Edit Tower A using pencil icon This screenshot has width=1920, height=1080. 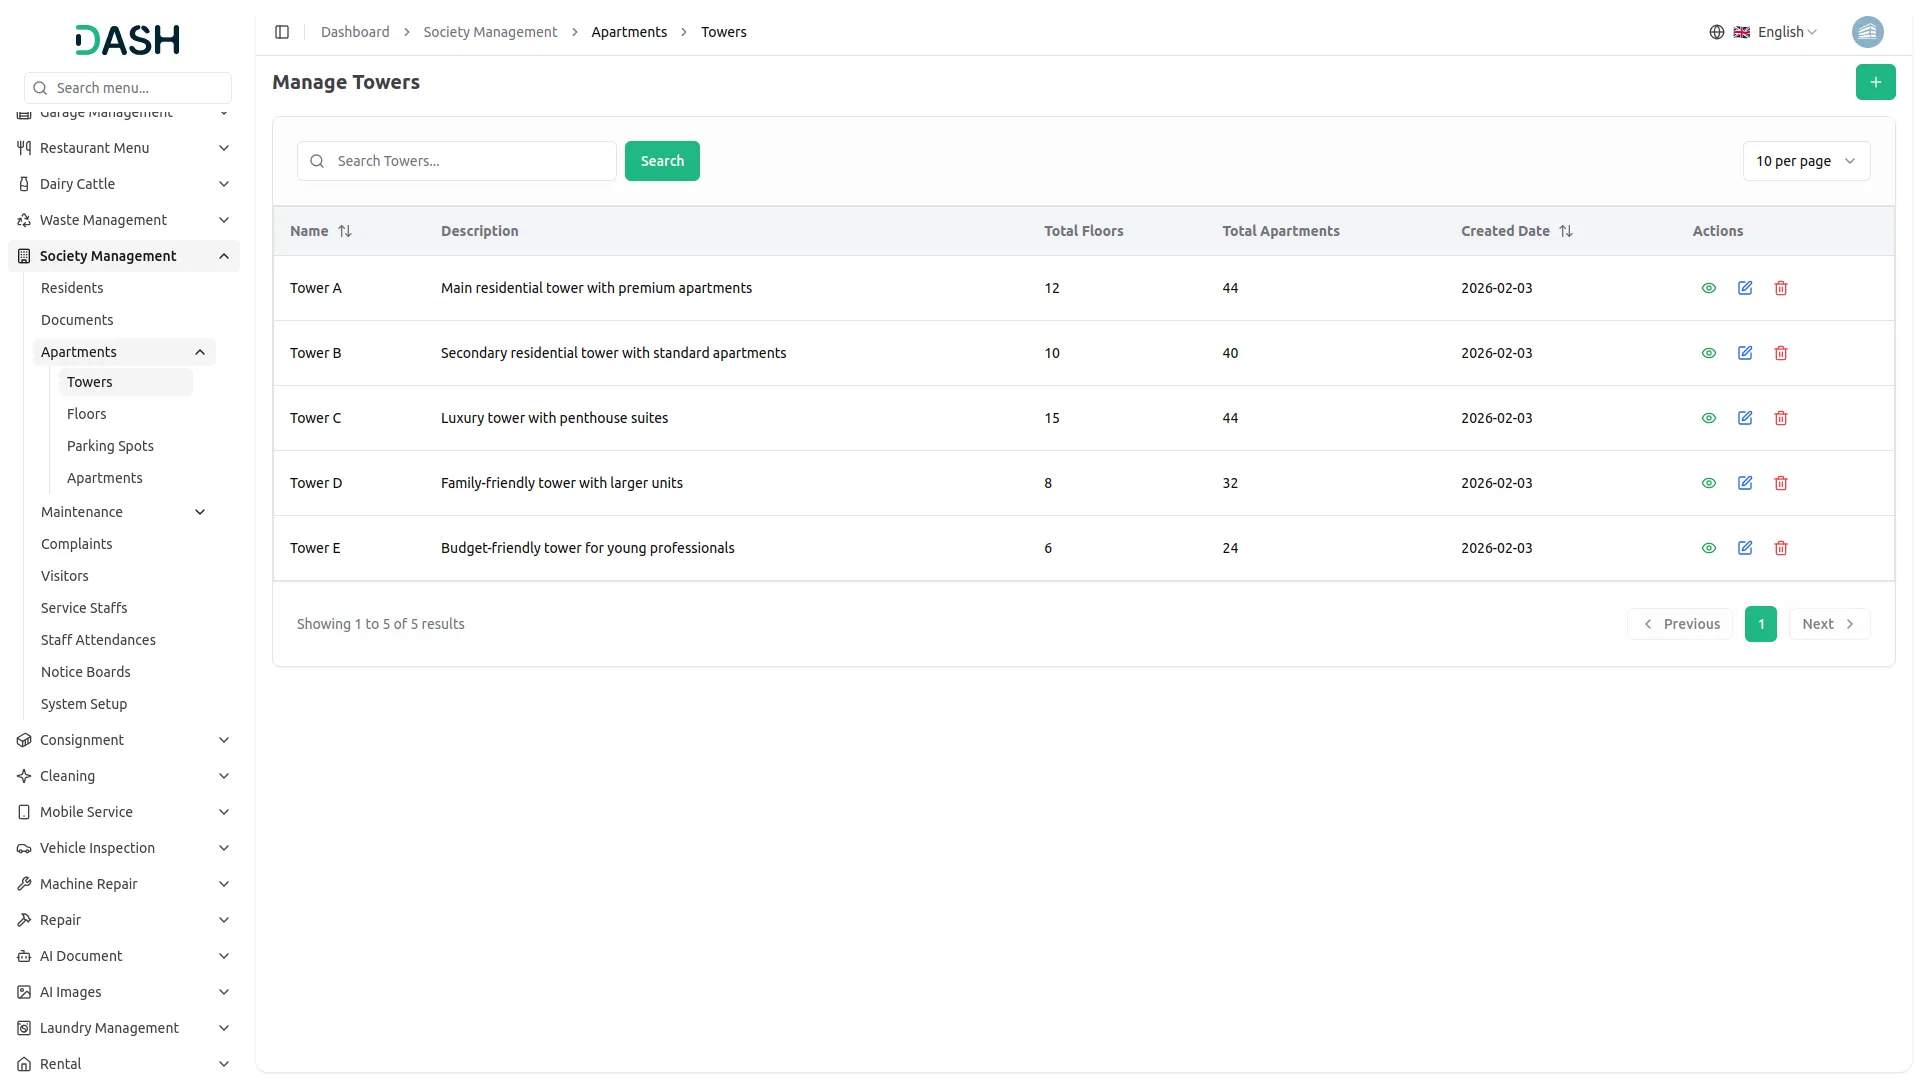click(x=1745, y=288)
